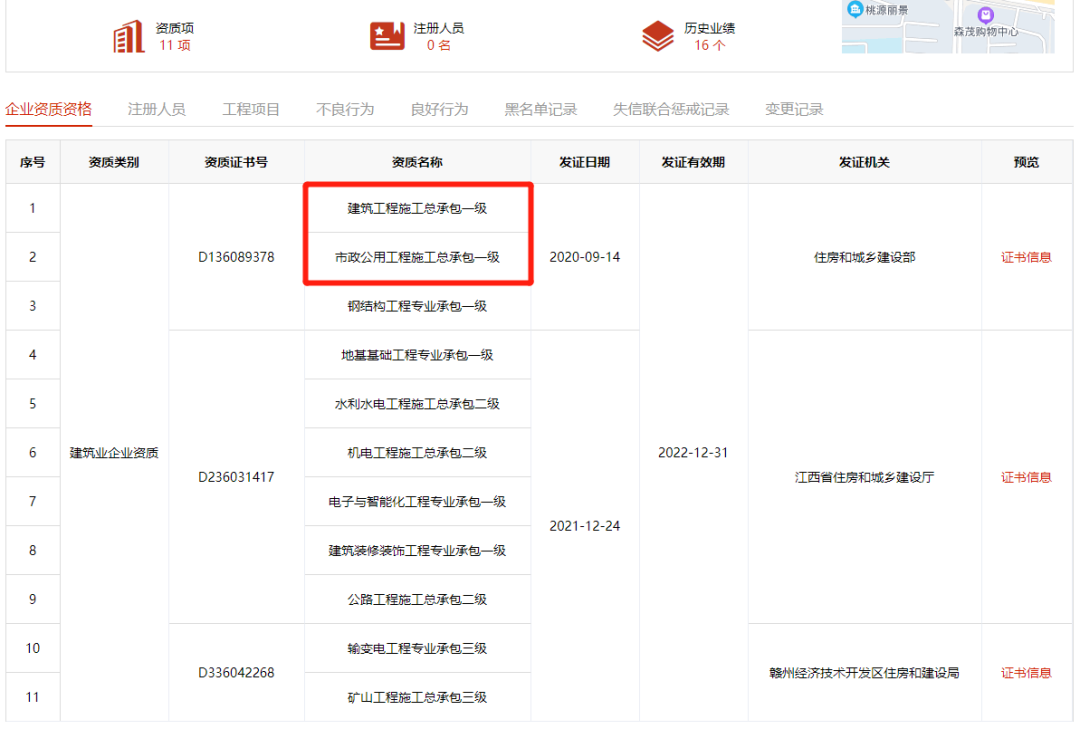Click the 11 项 qualification count
Screen dimensions: 1080x729
point(175,46)
